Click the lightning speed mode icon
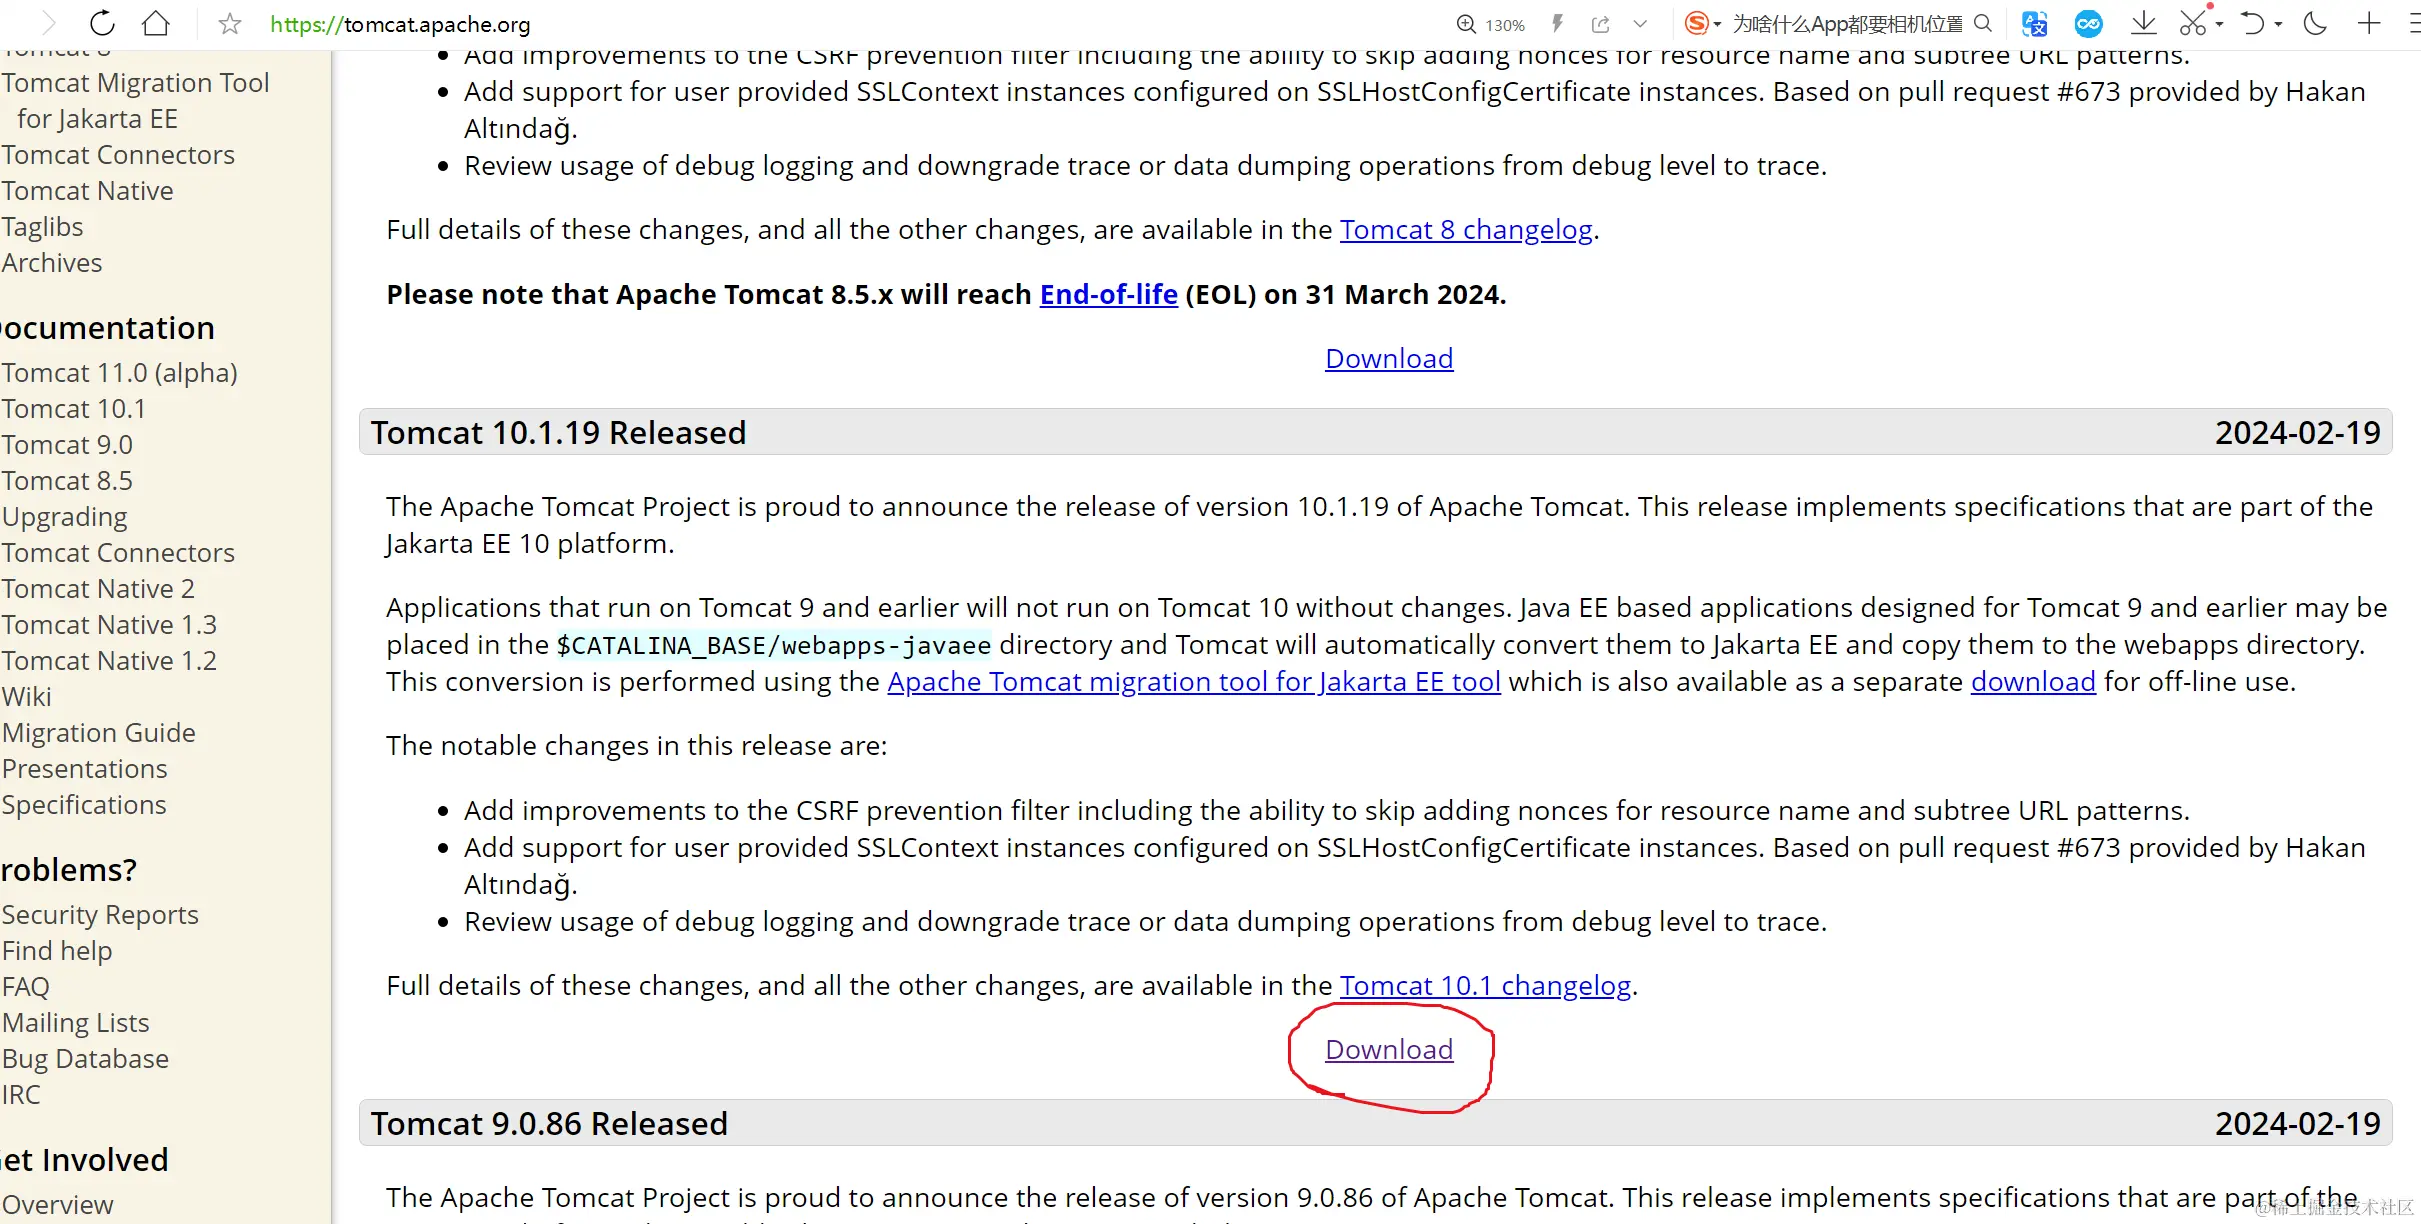This screenshot has width=2421, height=1224. 1557,24
